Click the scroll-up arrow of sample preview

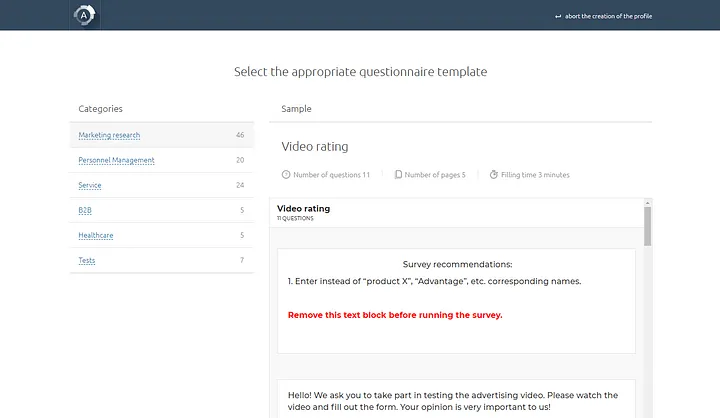click(647, 203)
